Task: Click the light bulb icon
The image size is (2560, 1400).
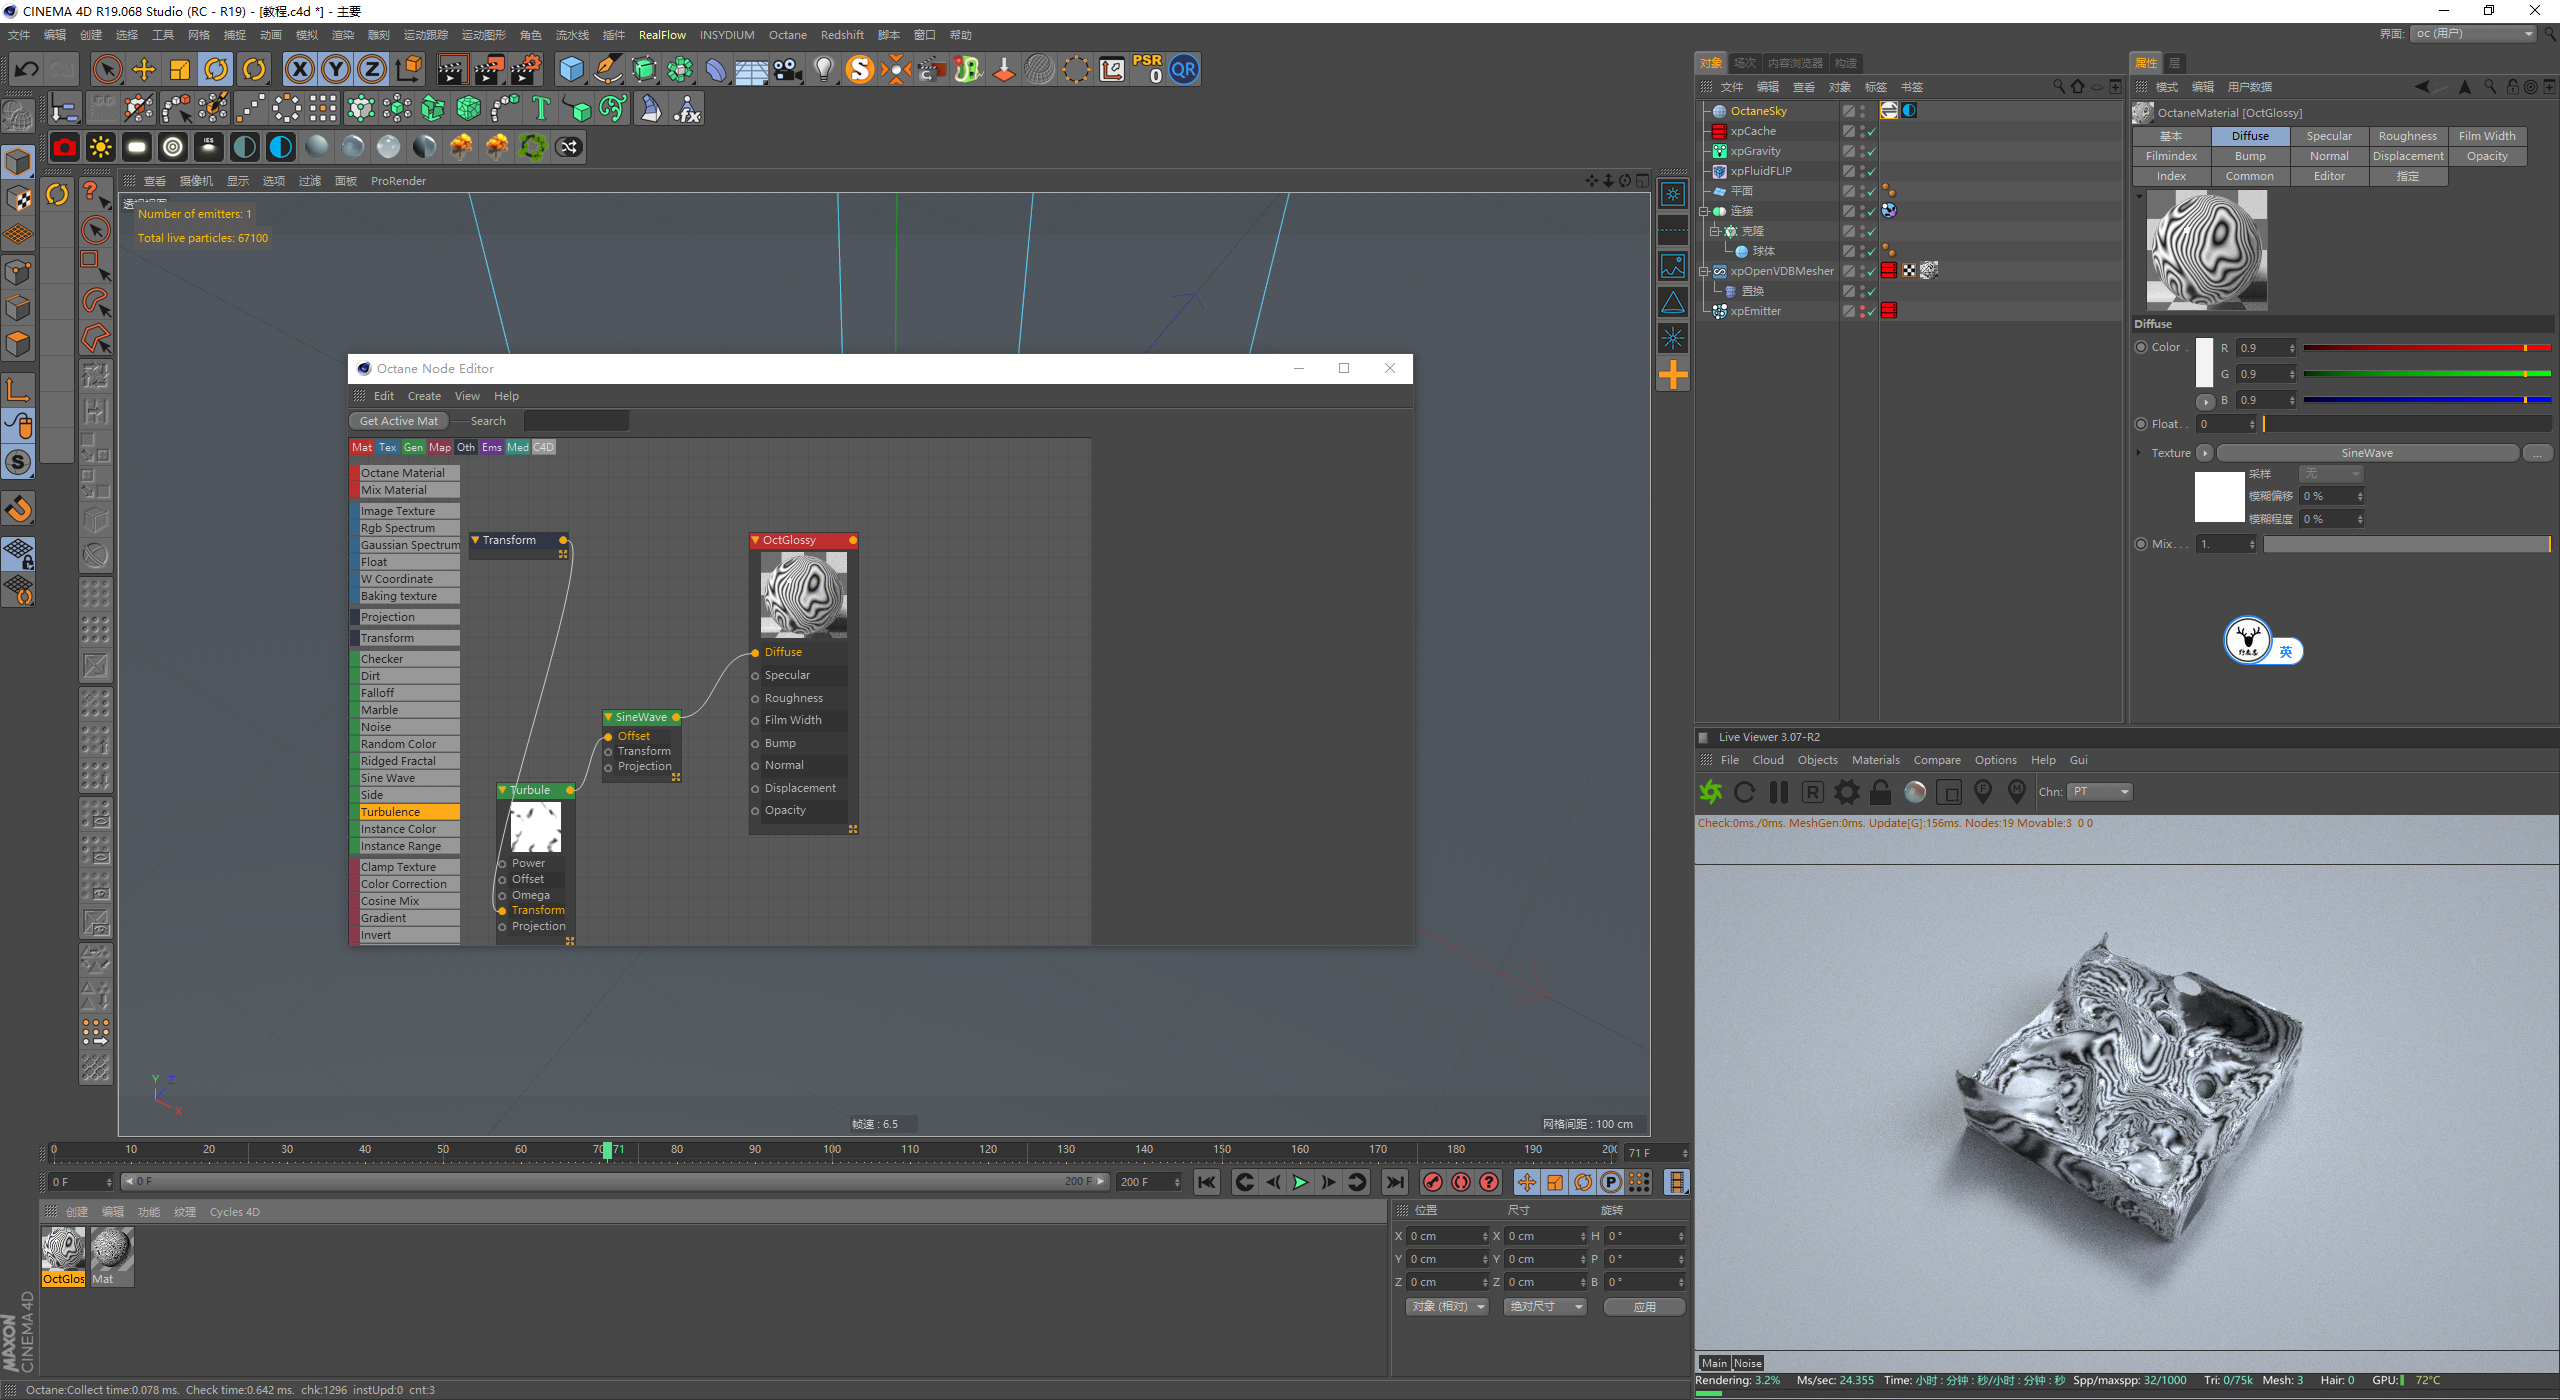Action: (x=823, y=69)
